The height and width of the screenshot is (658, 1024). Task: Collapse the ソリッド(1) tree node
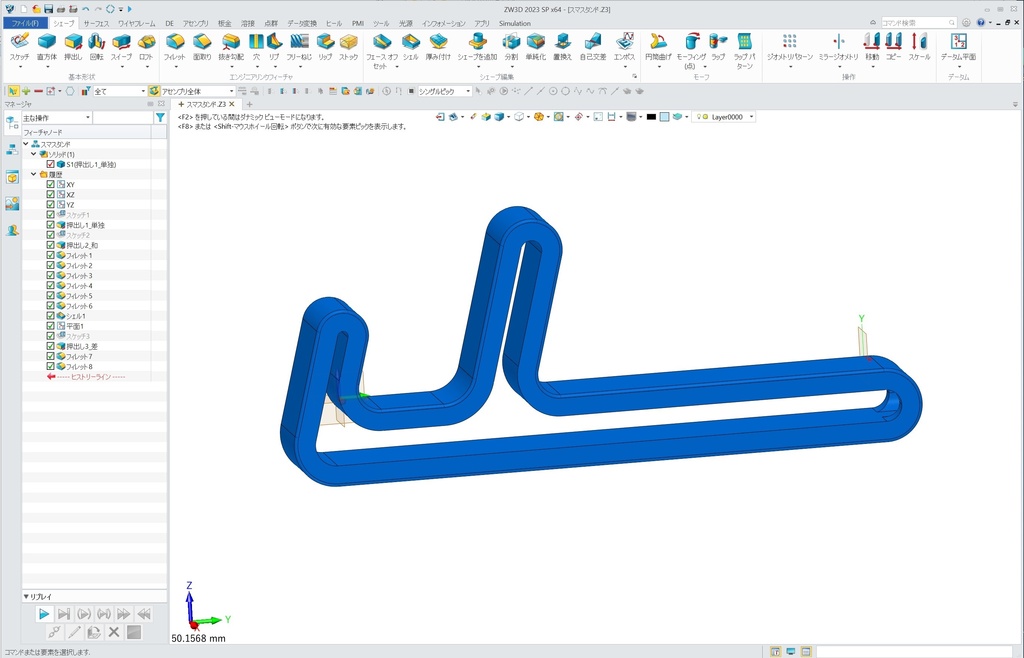tap(34, 154)
